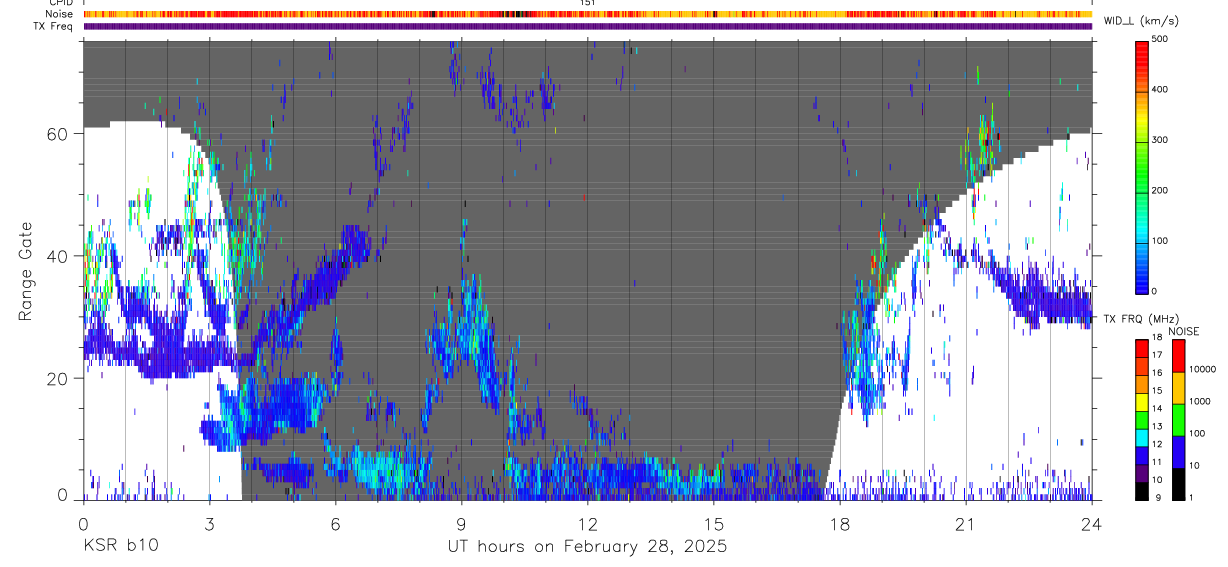Viewport: 1228px width, 567px height.
Task: Click the 15 tick on UT hours axis
Action: [x=713, y=523]
